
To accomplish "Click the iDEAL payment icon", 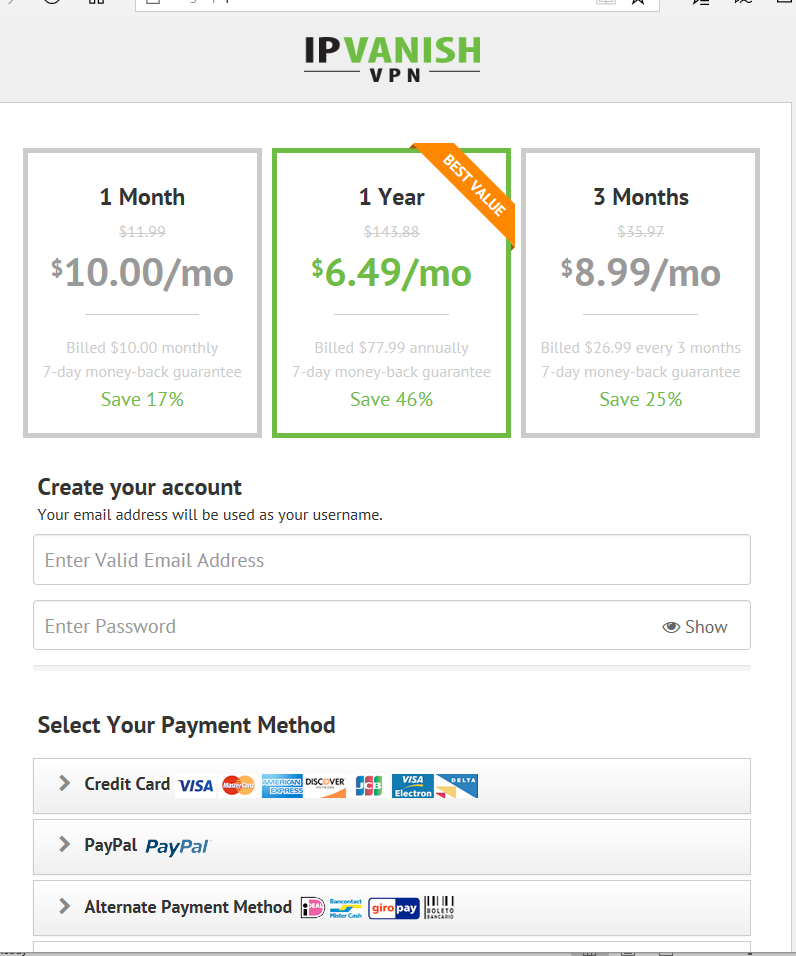I will pos(313,908).
